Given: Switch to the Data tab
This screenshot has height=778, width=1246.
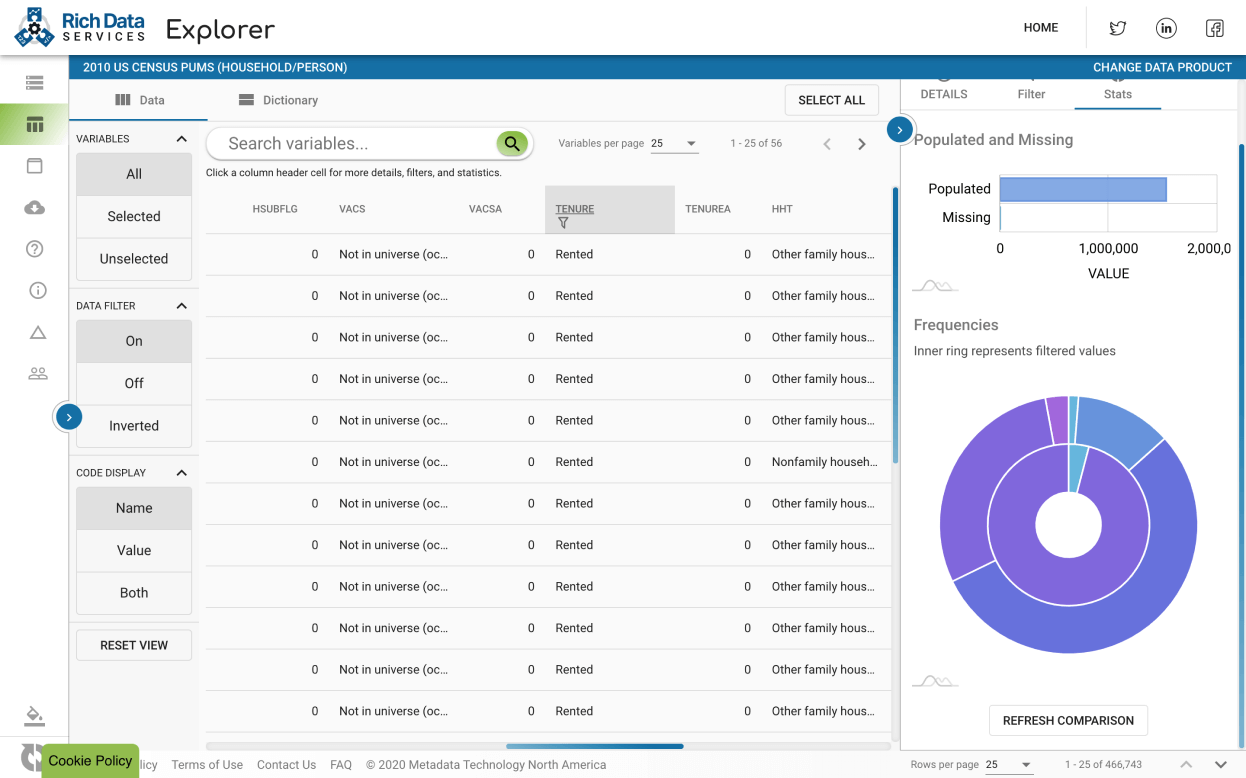Looking at the screenshot, I should click(x=139, y=100).
